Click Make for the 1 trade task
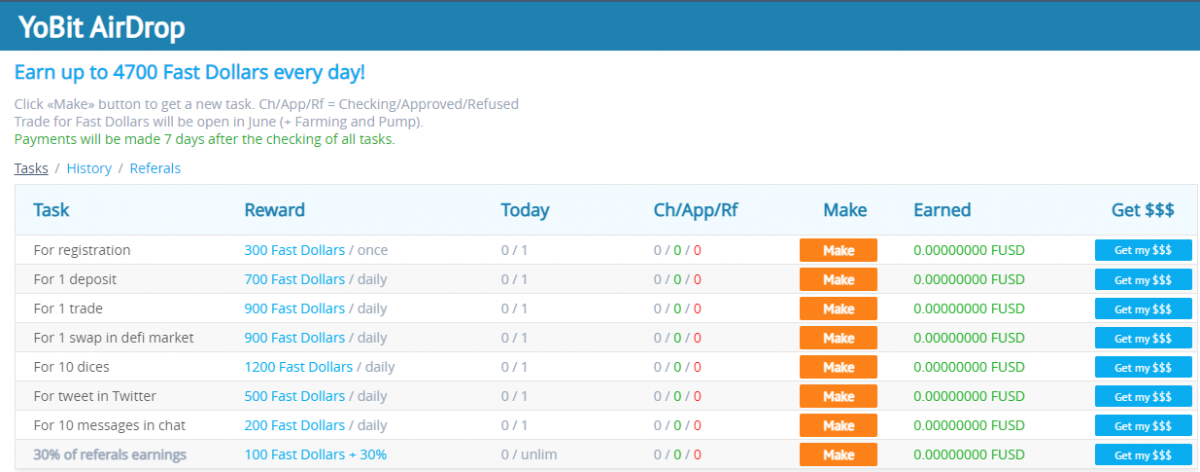Viewport: 1200px width, 472px height. (x=838, y=308)
